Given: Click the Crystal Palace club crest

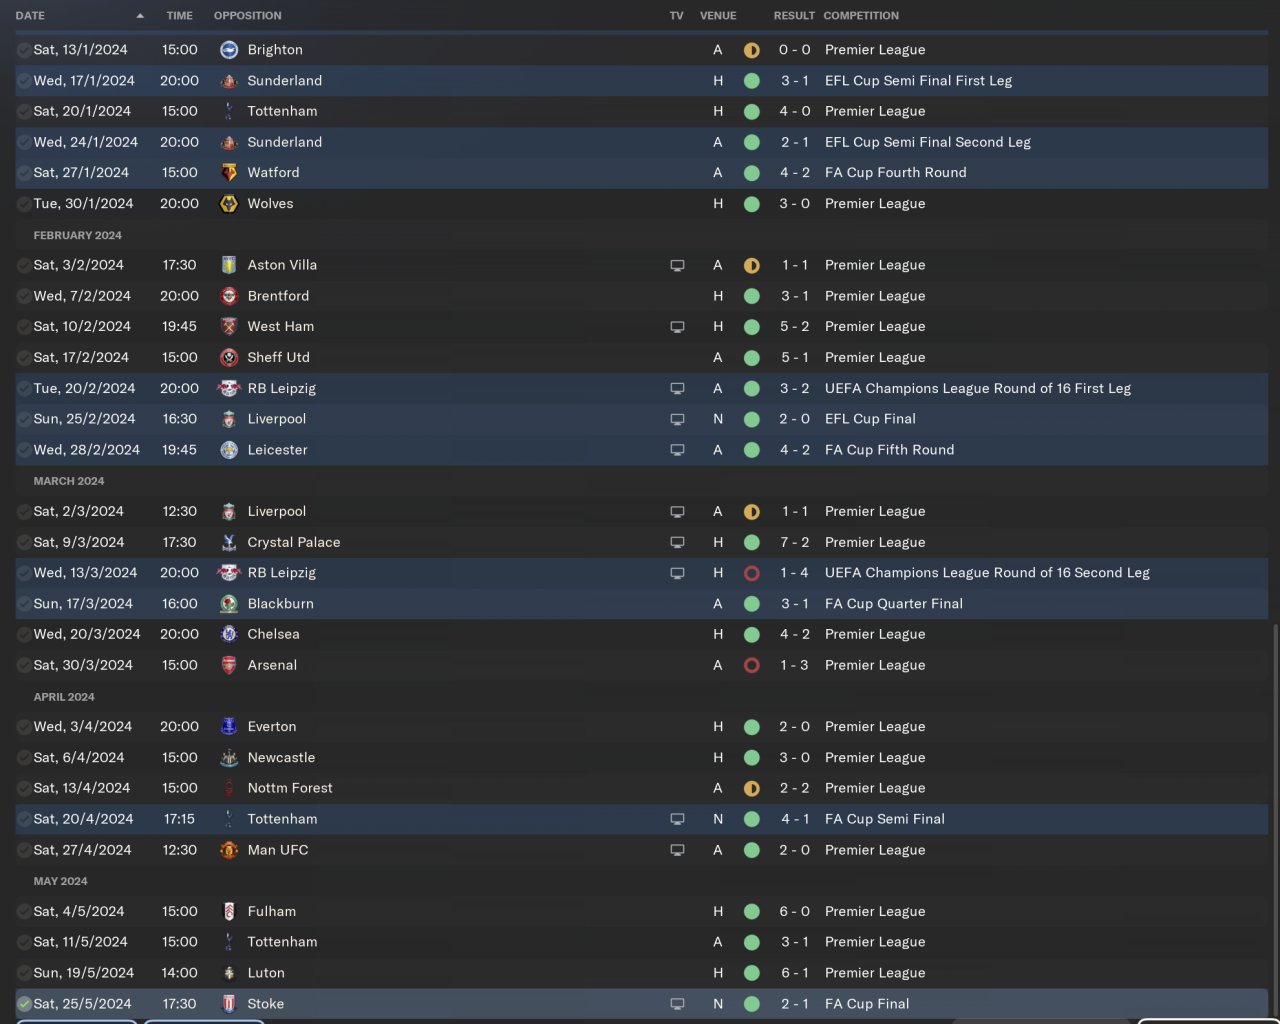Looking at the screenshot, I should [x=229, y=542].
